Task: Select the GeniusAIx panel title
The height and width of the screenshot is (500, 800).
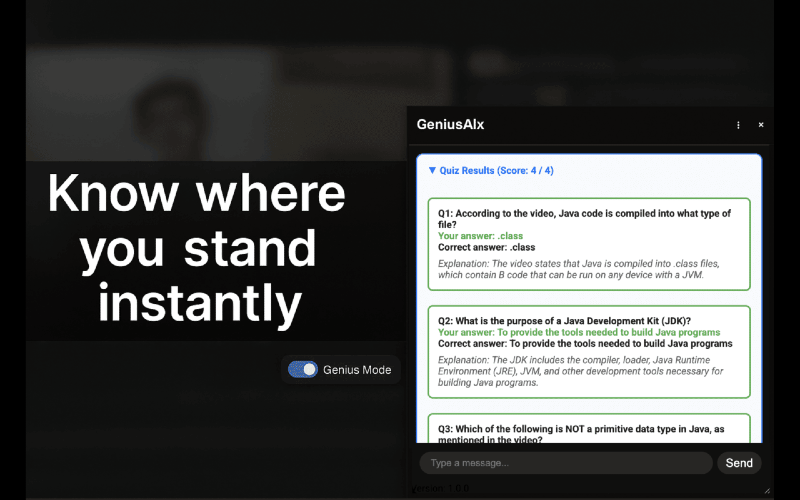Action: click(x=450, y=124)
